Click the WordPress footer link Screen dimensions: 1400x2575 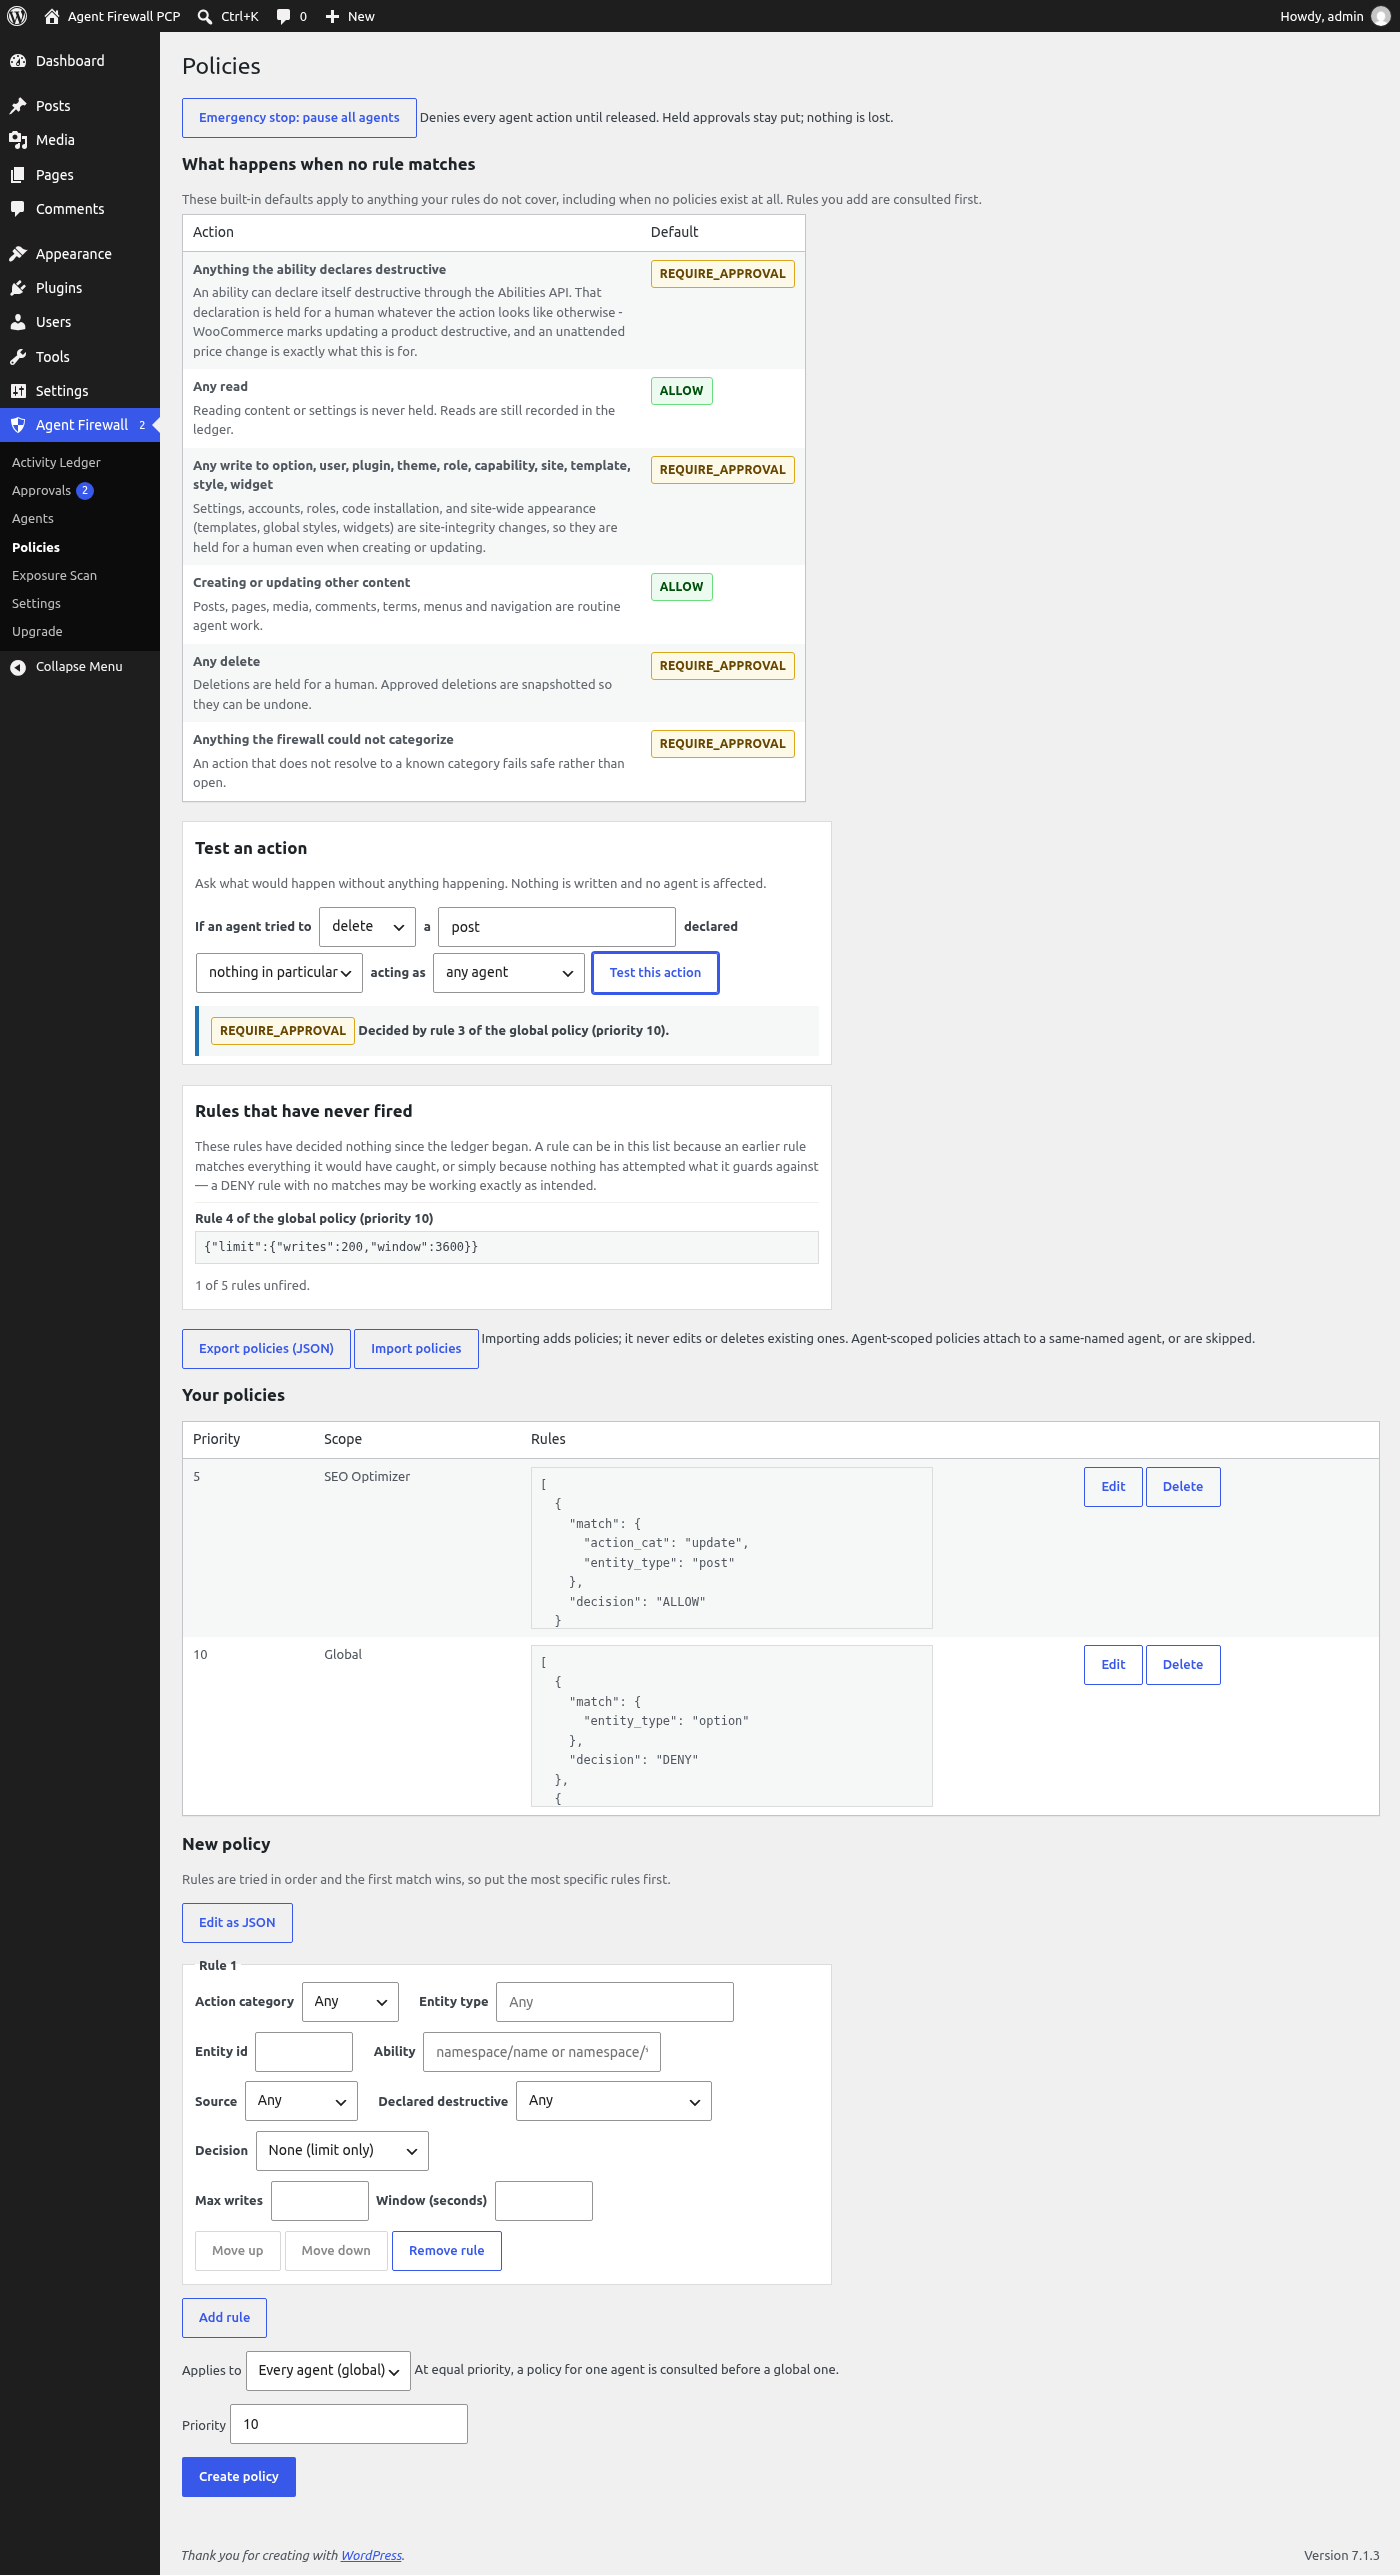point(371,2556)
